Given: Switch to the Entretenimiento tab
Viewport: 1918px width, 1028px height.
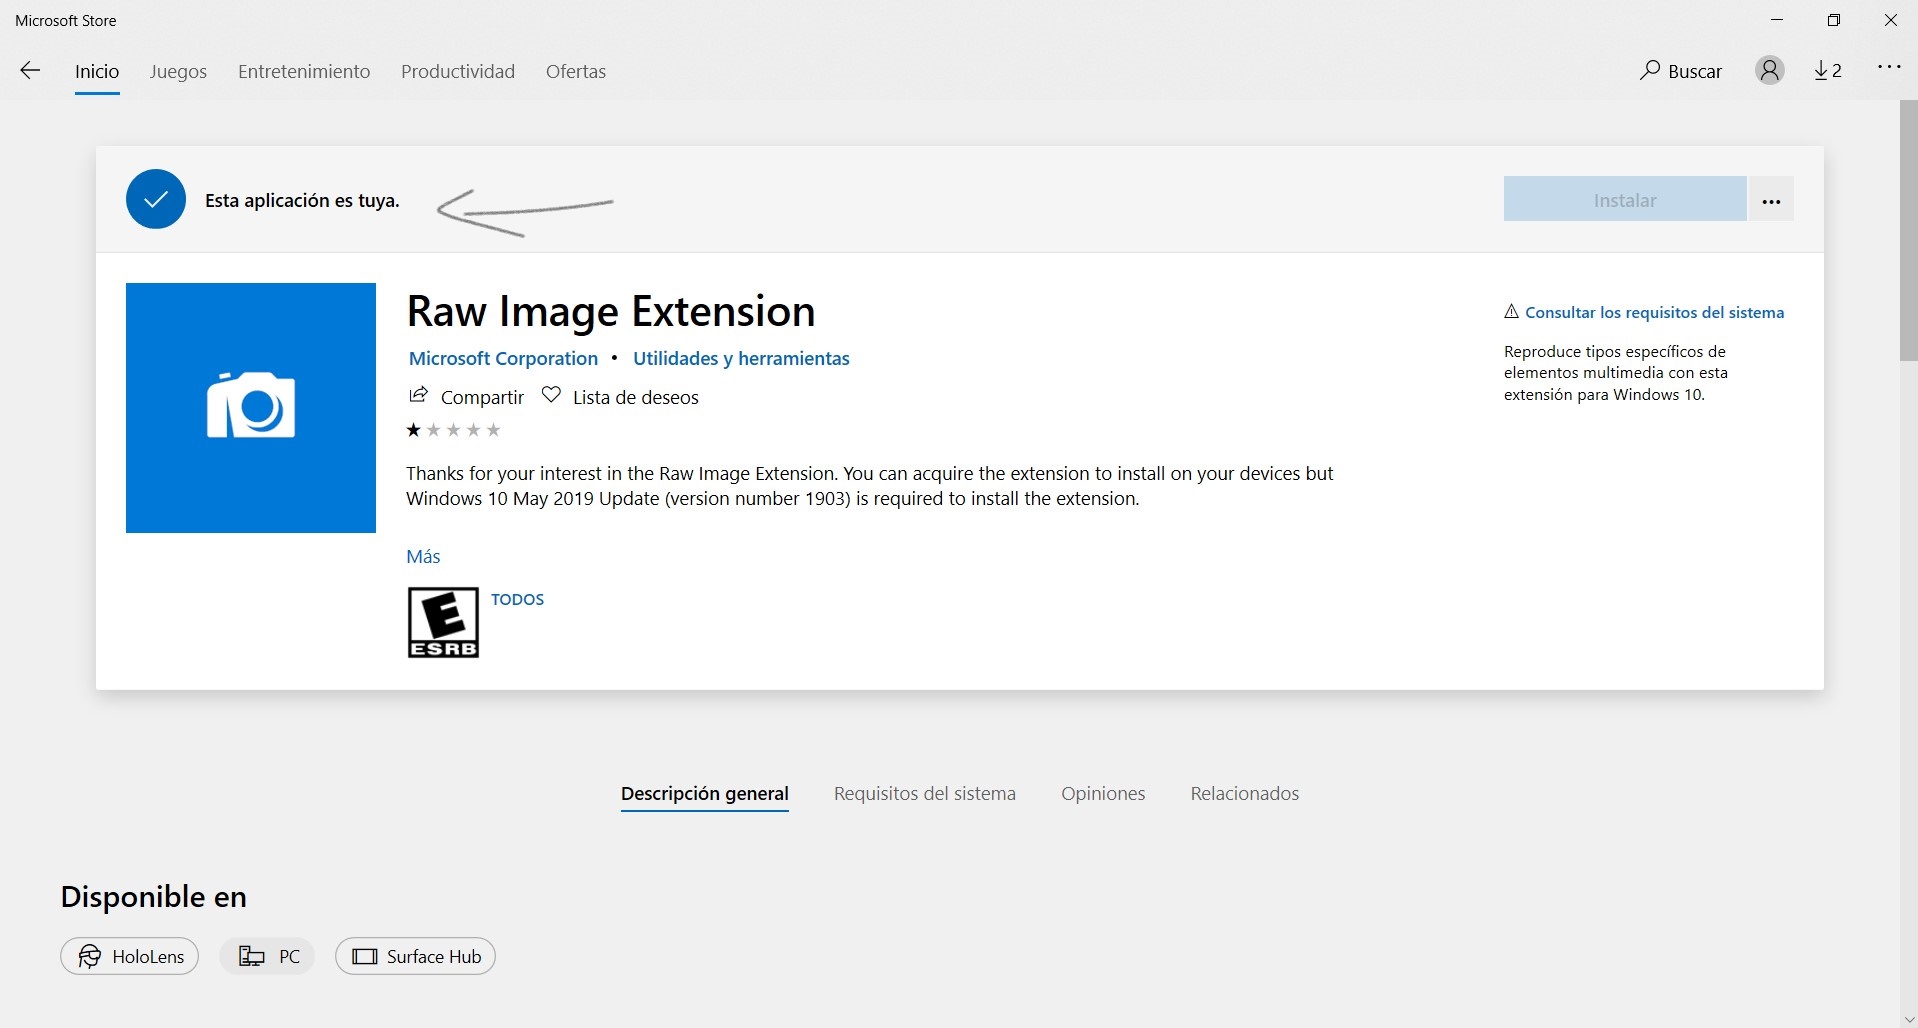Looking at the screenshot, I should pyautogui.click(x=304, y=72).
